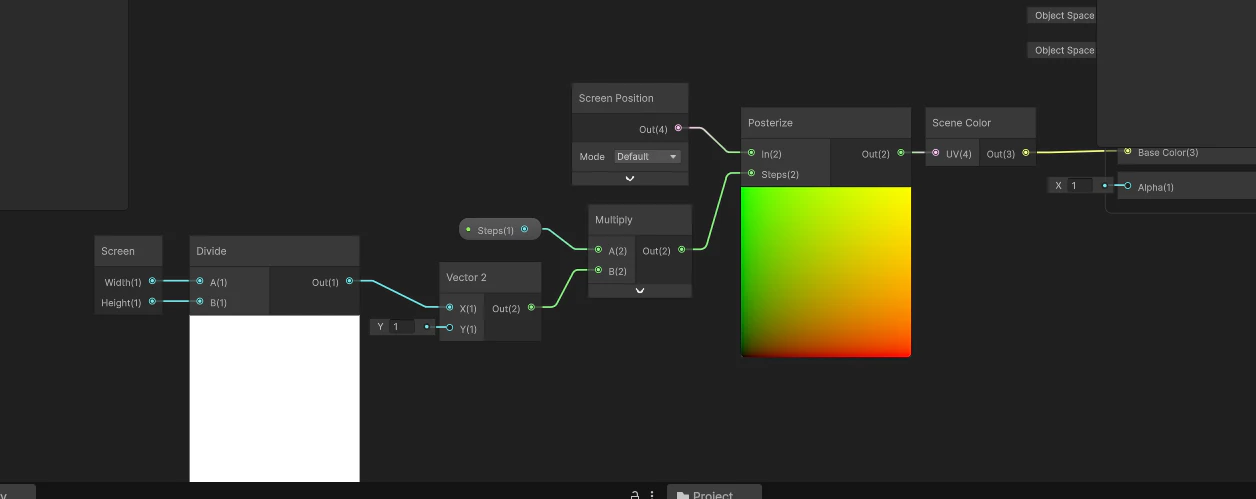Click the Scene Color UV(4) input port
Screen dimensions: 1256x499
[936, 153]
